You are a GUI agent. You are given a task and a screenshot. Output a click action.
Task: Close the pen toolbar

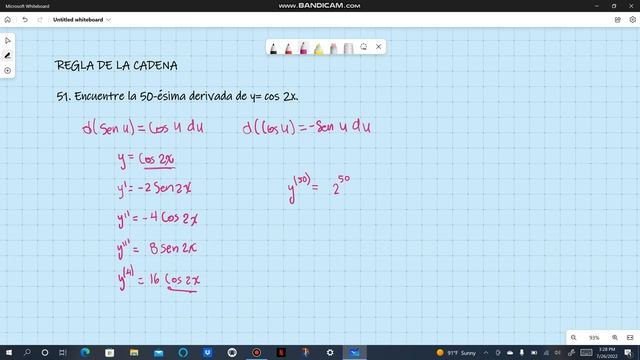tap(378, 47)
